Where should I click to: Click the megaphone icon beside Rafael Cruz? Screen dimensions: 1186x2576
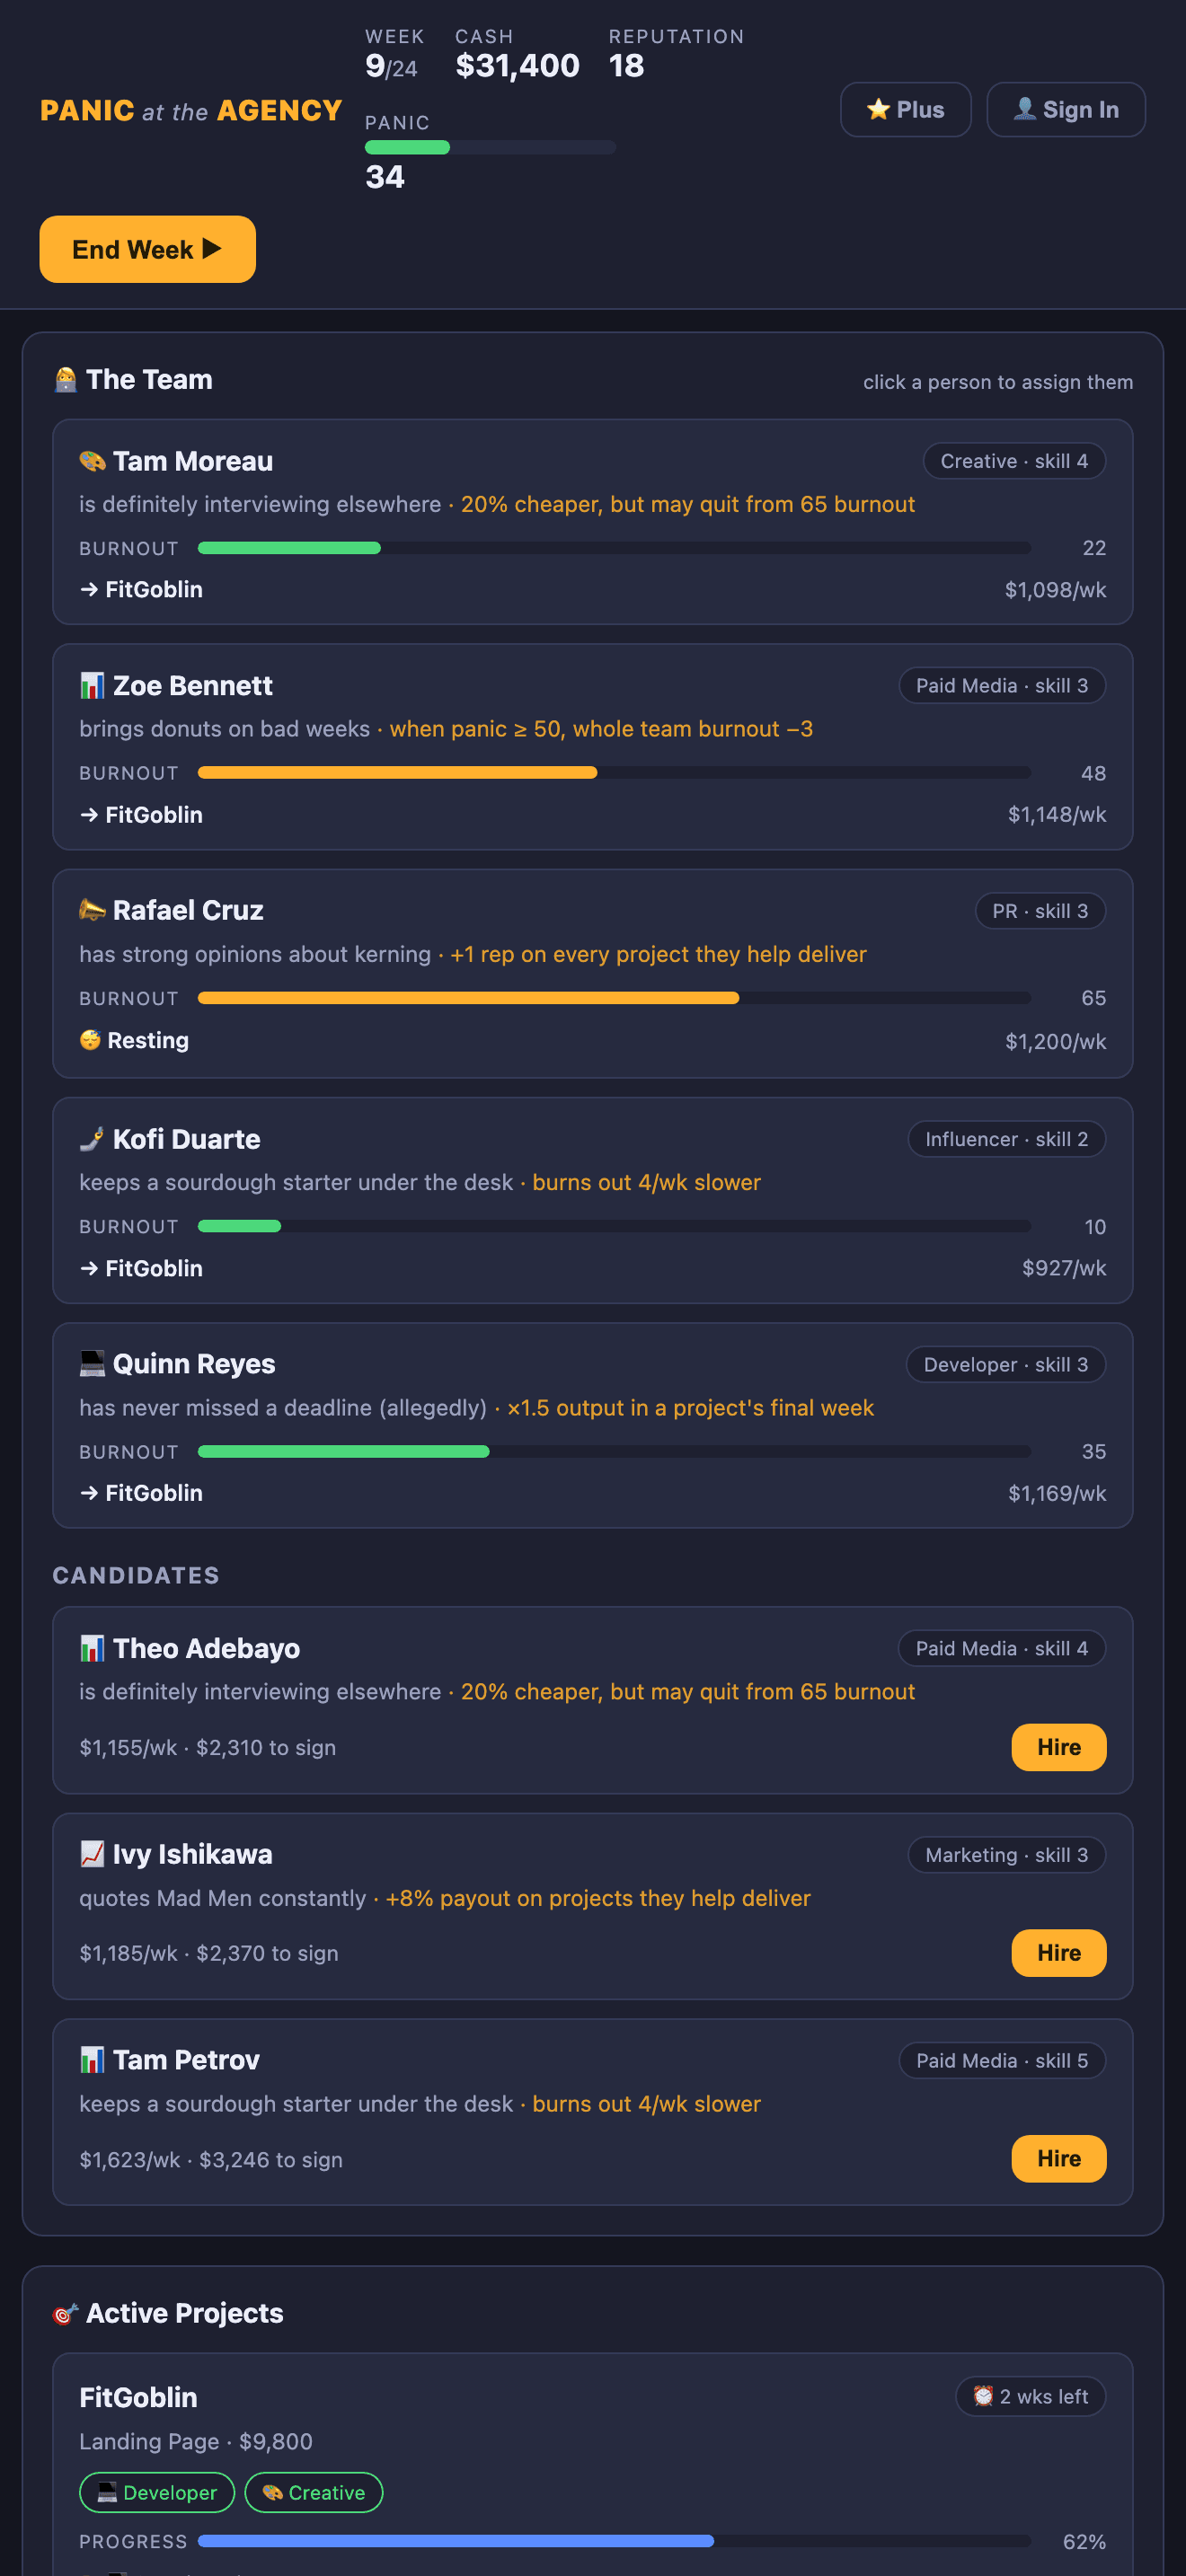[x=92, y=910]
